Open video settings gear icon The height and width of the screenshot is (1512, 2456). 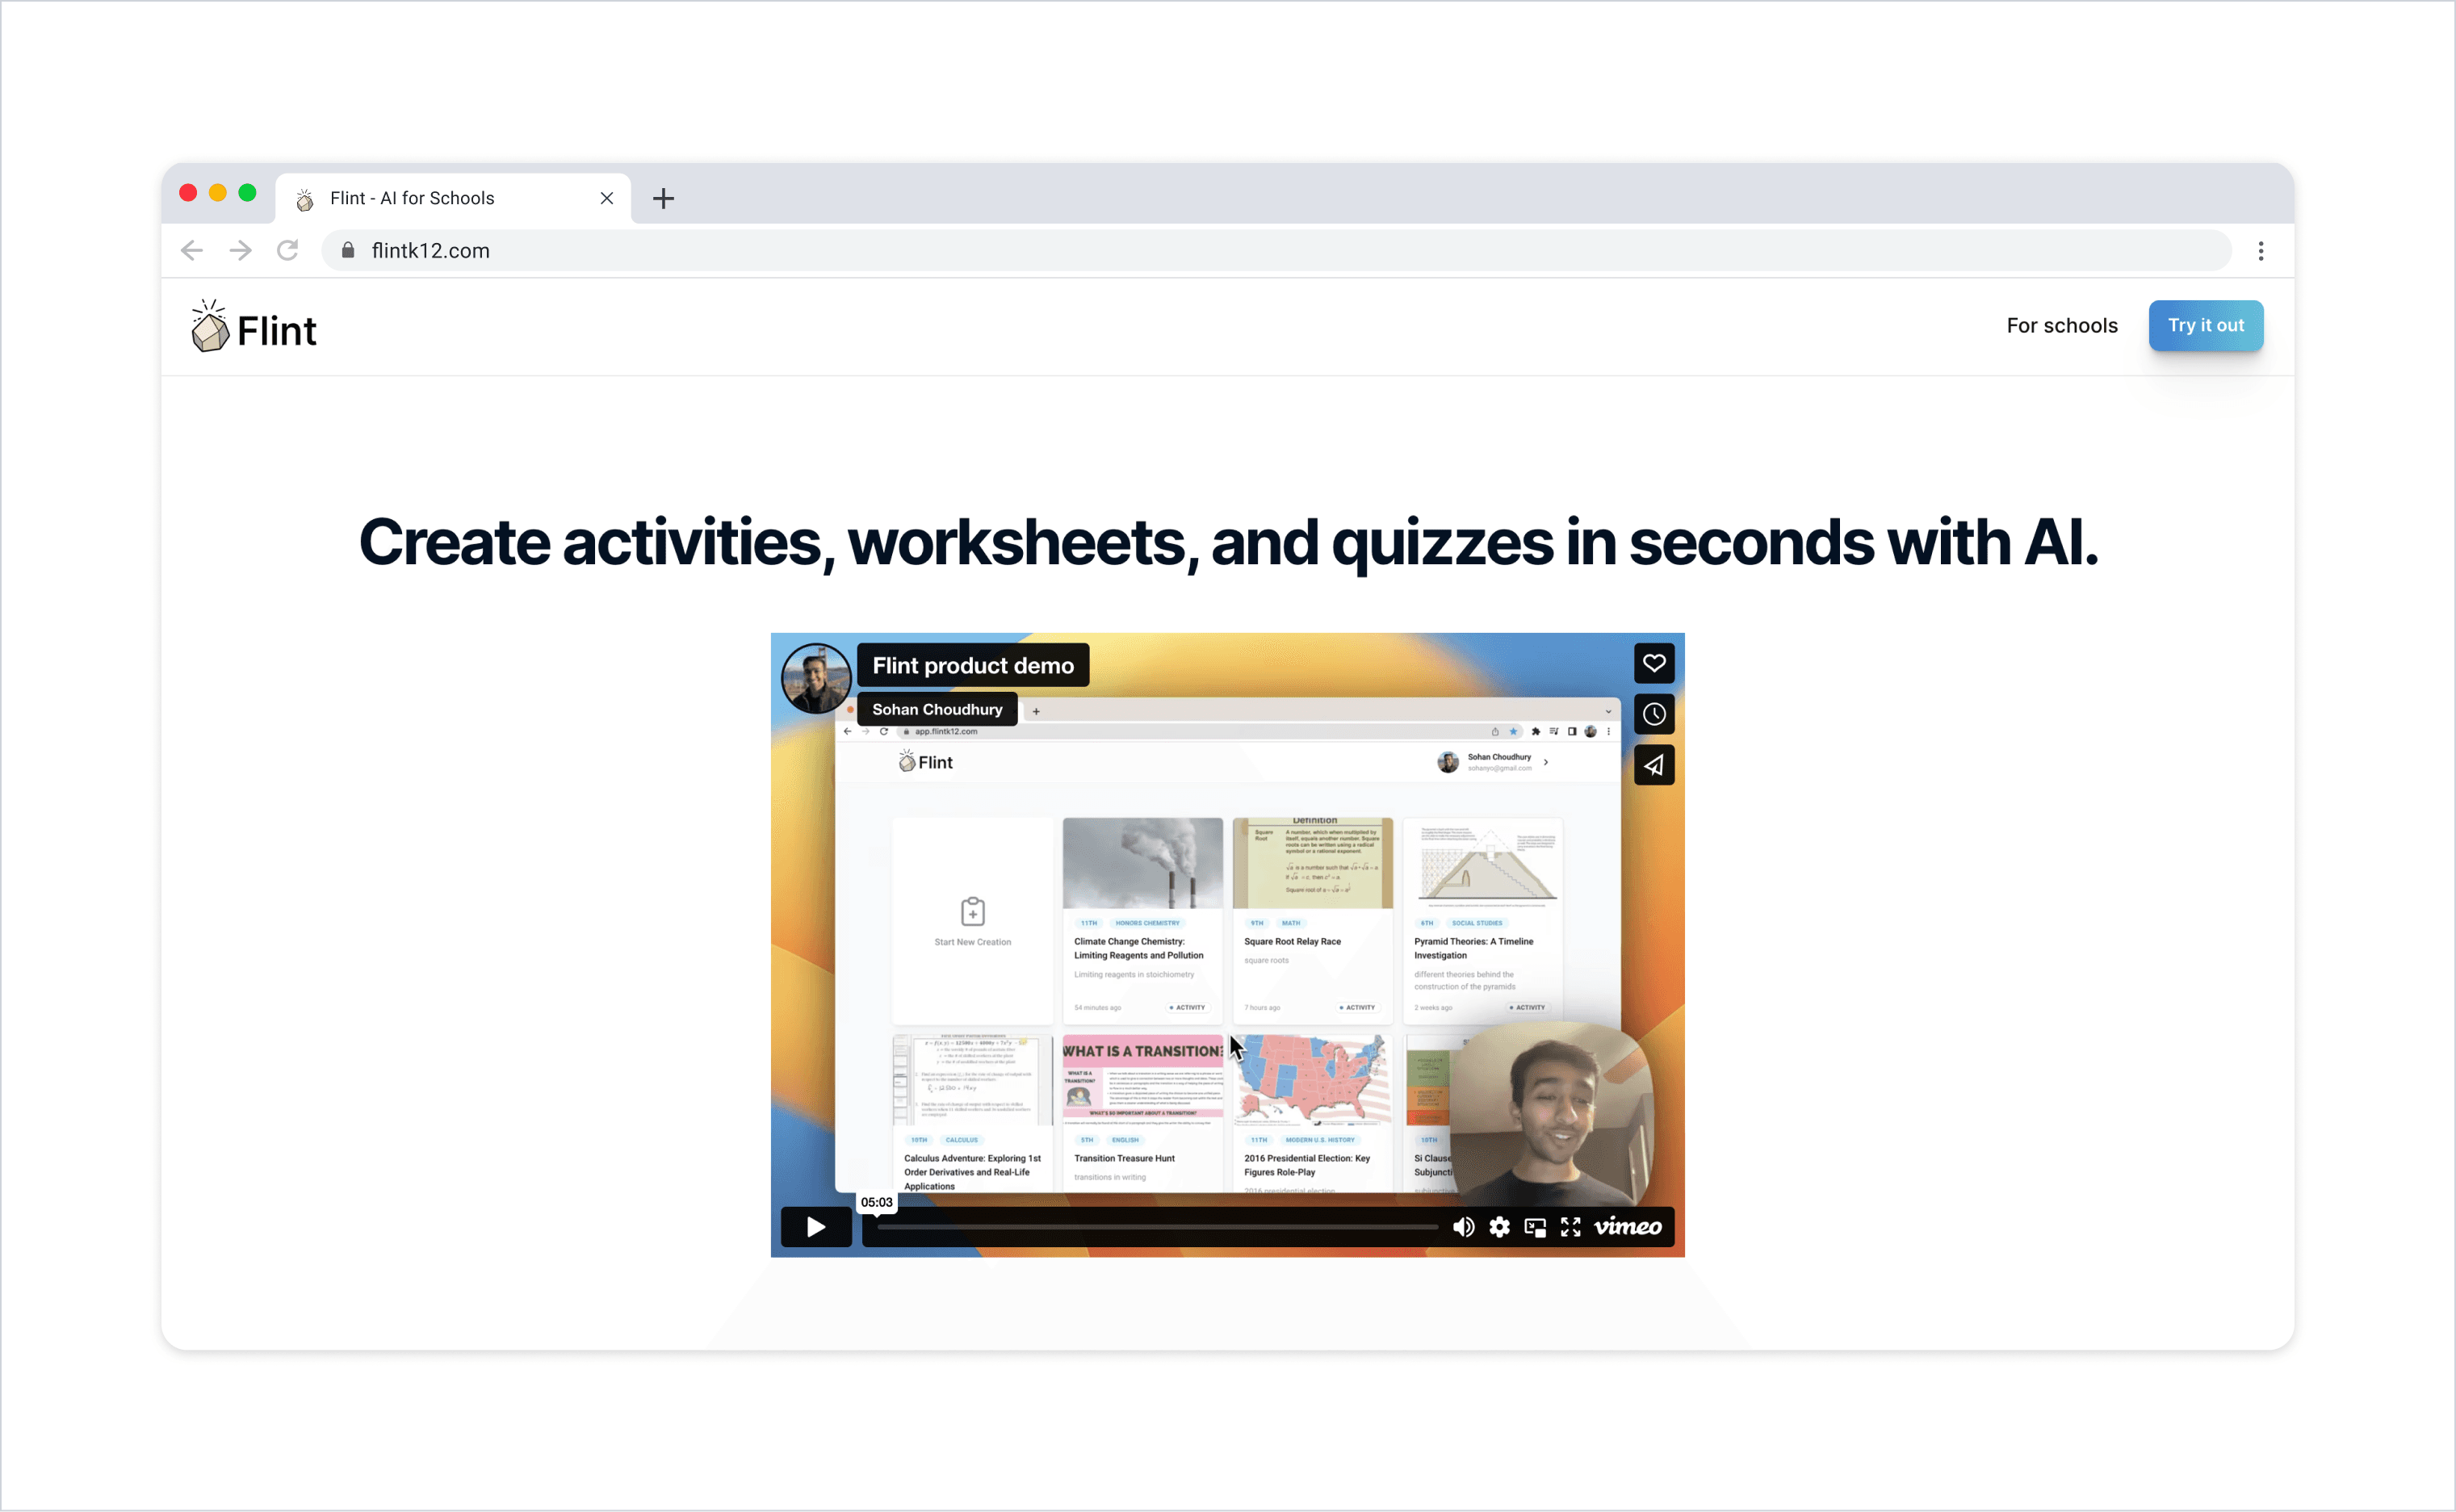(1499, 1227)
